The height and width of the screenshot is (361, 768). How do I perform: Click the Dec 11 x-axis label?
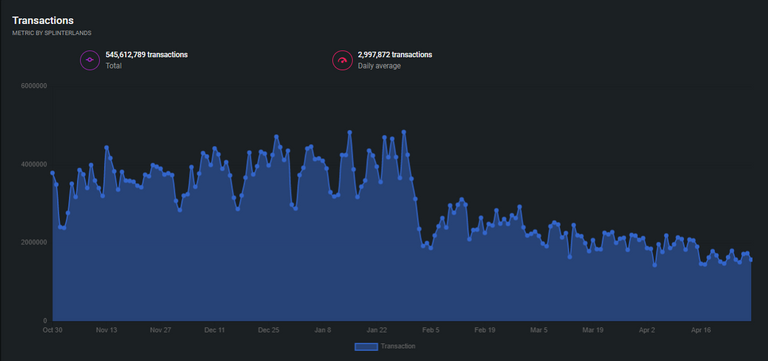tap(215, 330)
